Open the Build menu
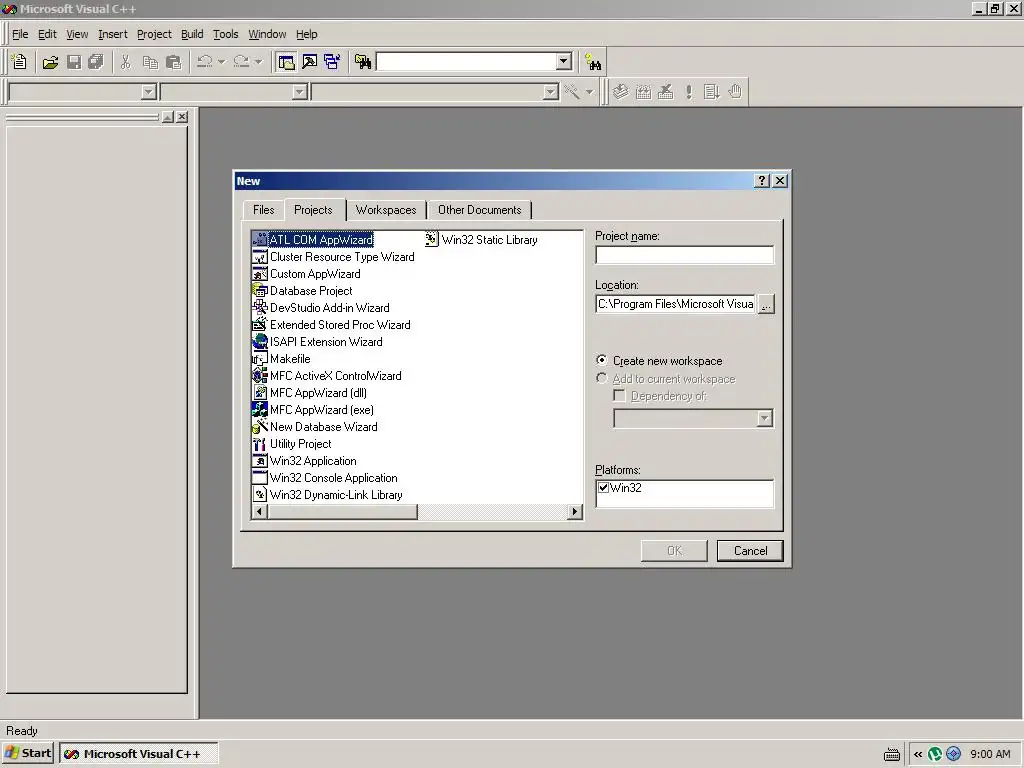 pyautogui.click(x=192, y=34)
